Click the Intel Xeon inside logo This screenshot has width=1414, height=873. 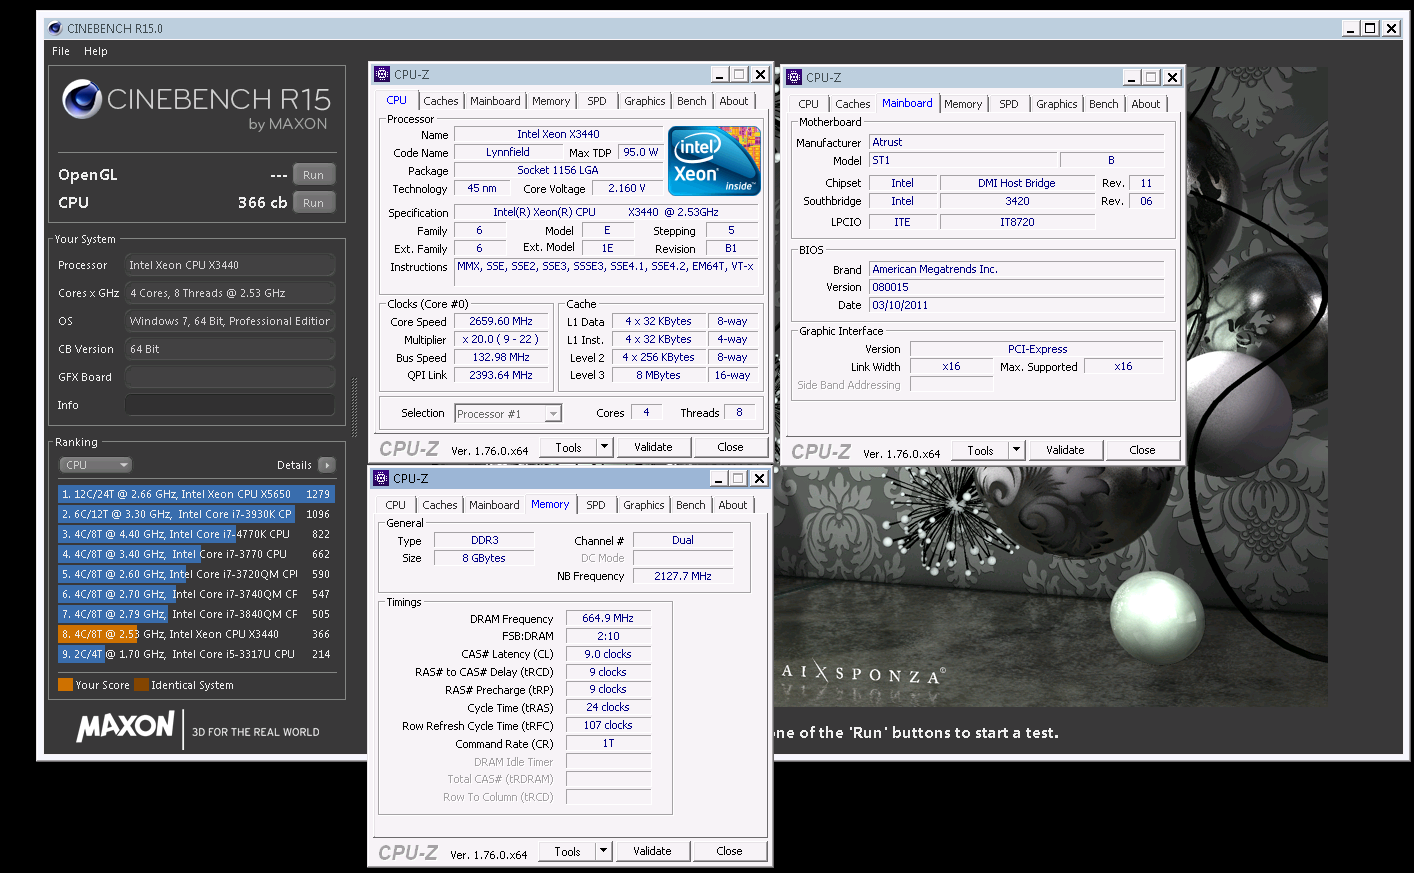pyautogui.click(x=714, y=160)
